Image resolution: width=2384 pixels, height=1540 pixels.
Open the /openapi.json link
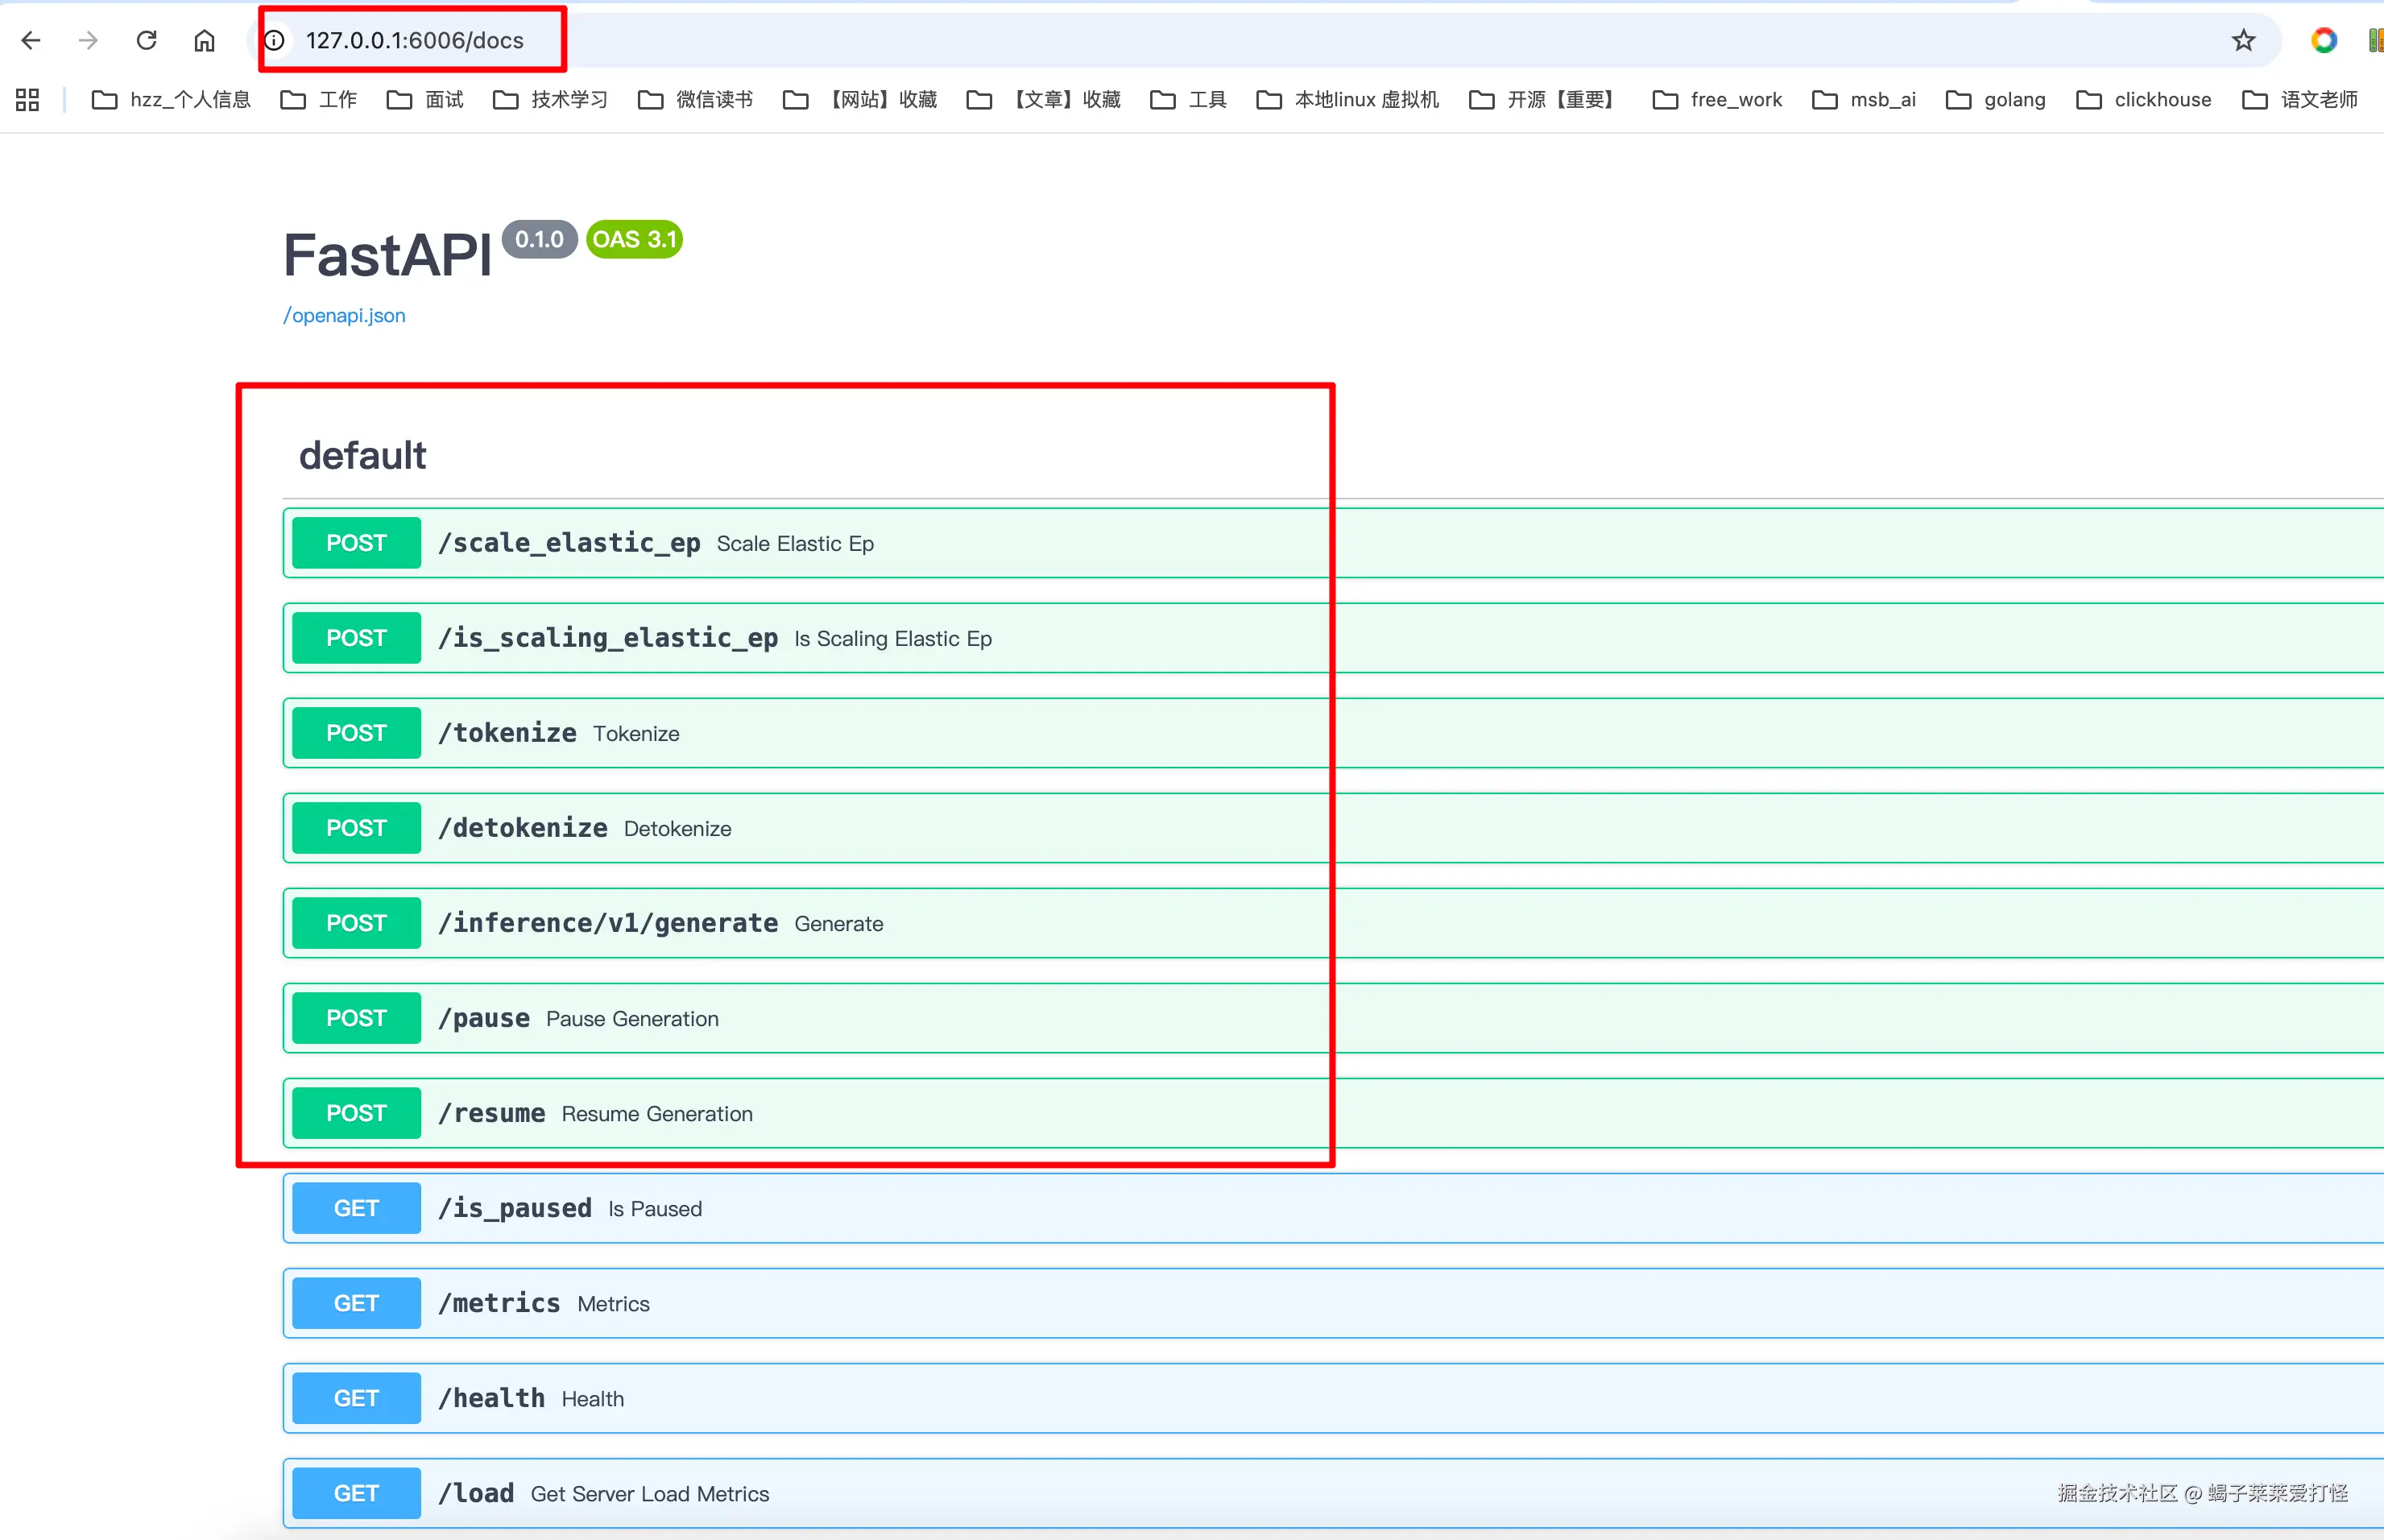(x=344, y=315)
